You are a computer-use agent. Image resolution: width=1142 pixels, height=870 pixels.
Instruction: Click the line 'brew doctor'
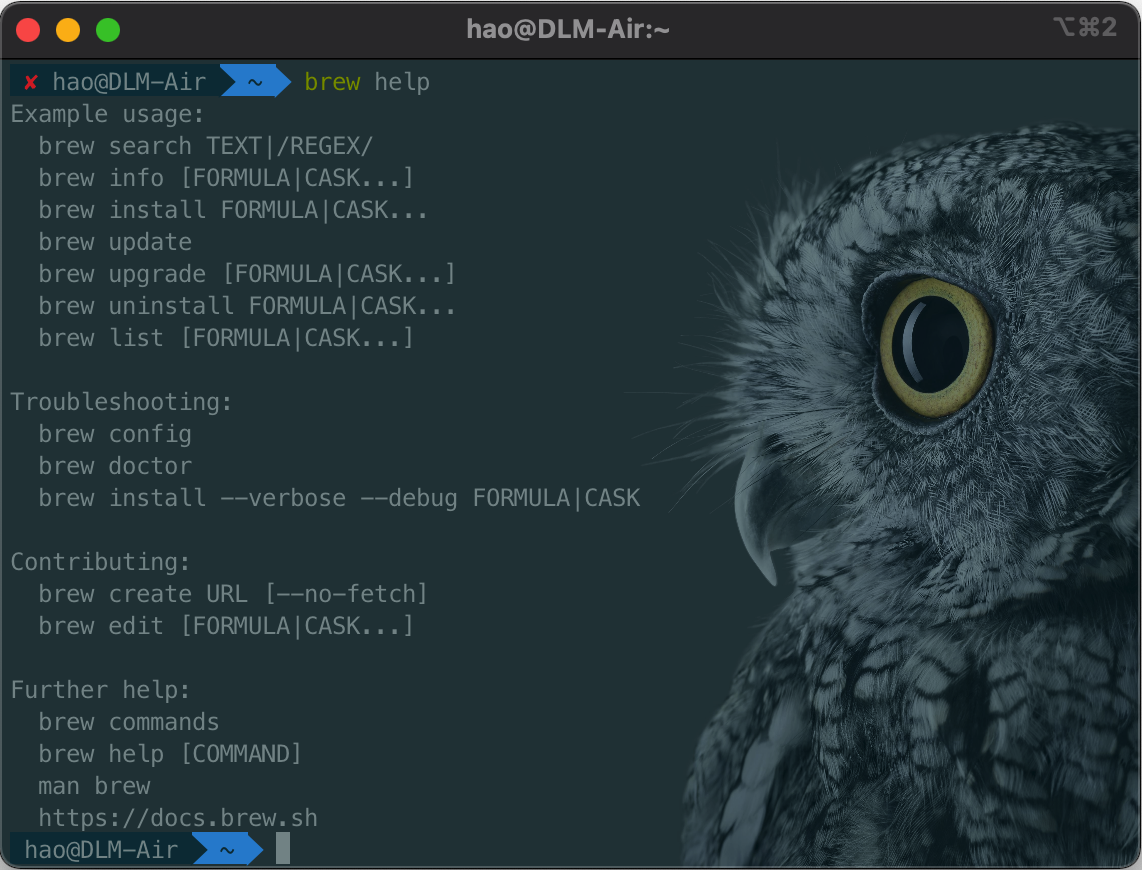click(x=115, y=466)
